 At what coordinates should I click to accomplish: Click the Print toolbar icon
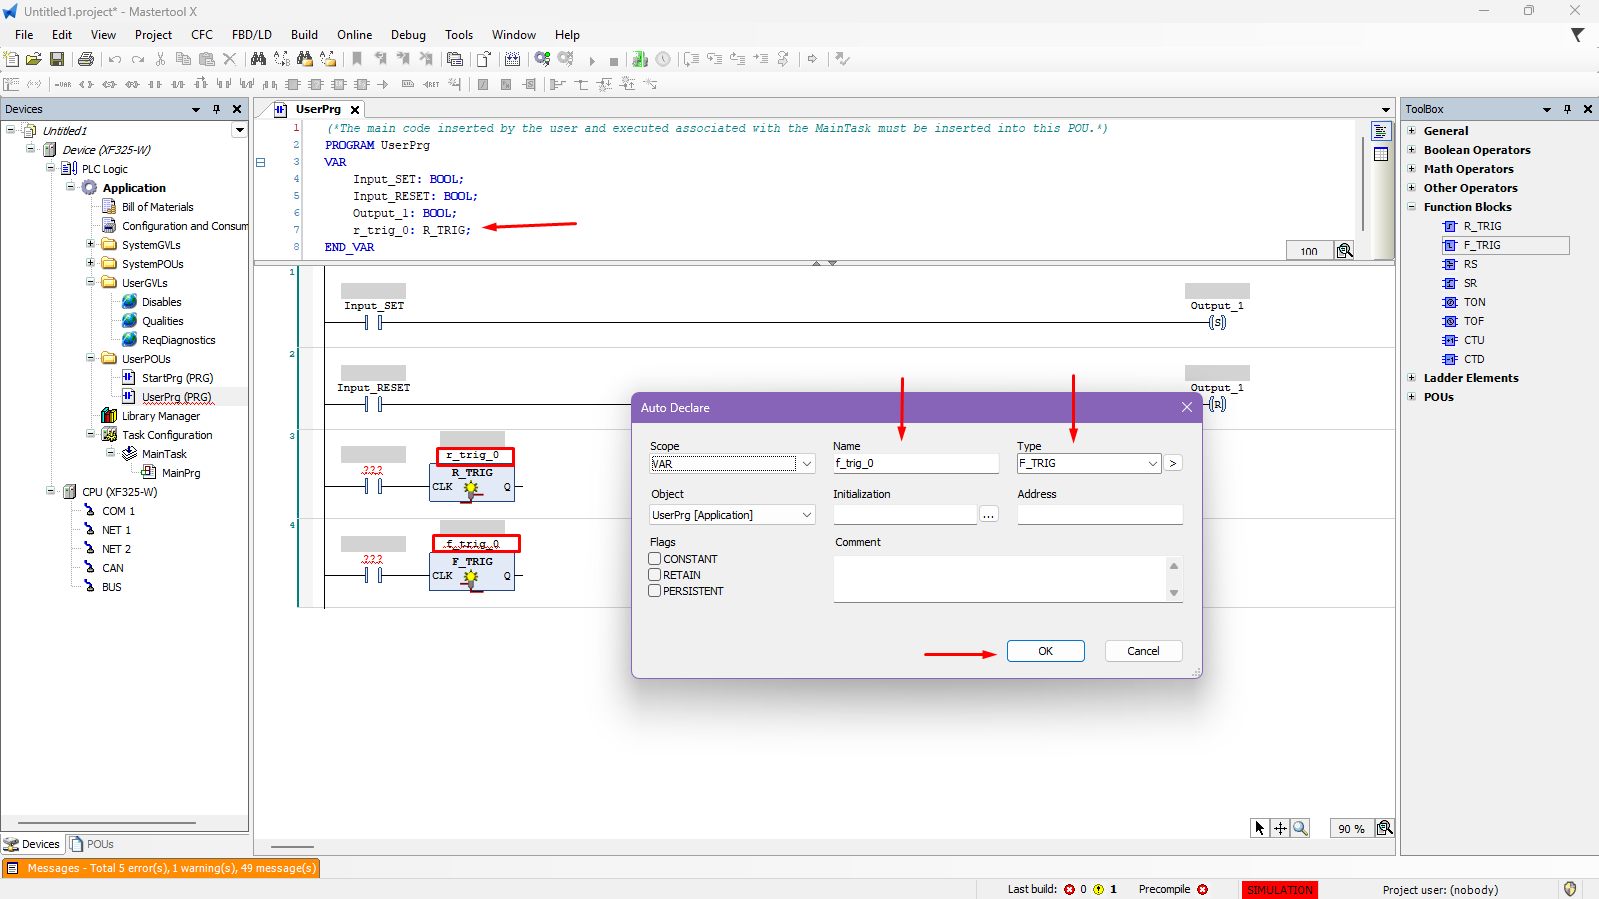pyautogui.click(x=86, y=60)
